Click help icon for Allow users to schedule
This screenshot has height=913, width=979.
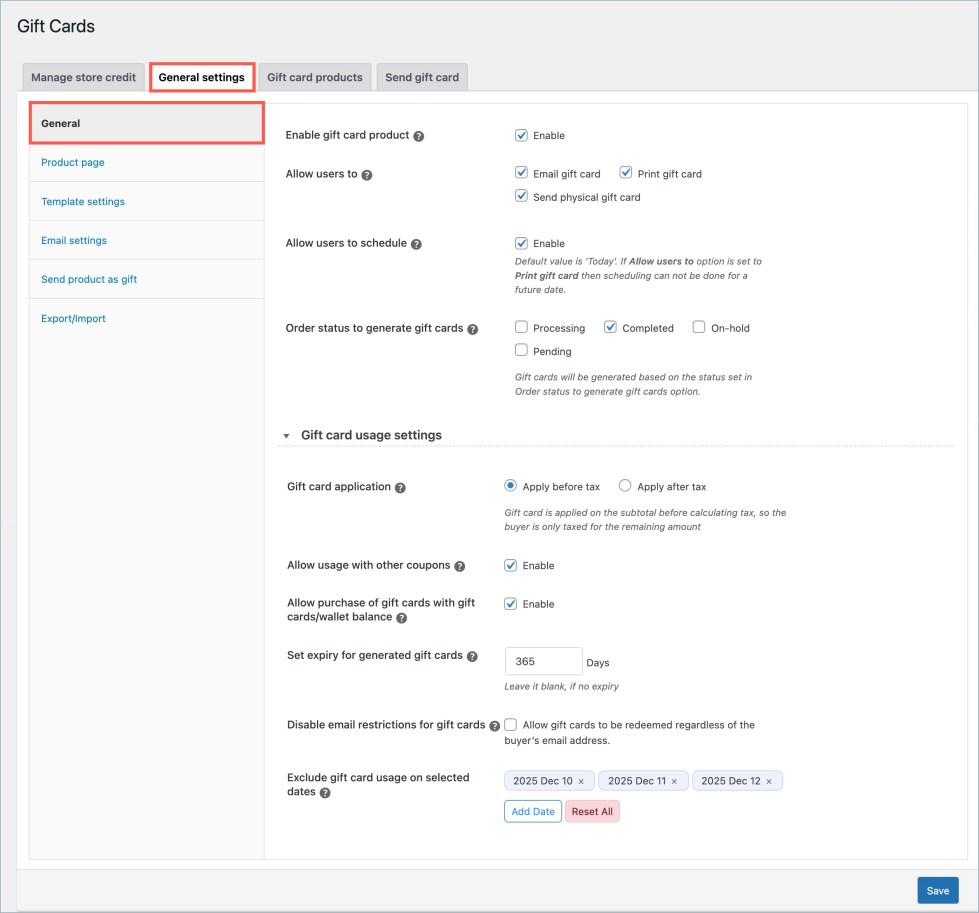[416, 244]
